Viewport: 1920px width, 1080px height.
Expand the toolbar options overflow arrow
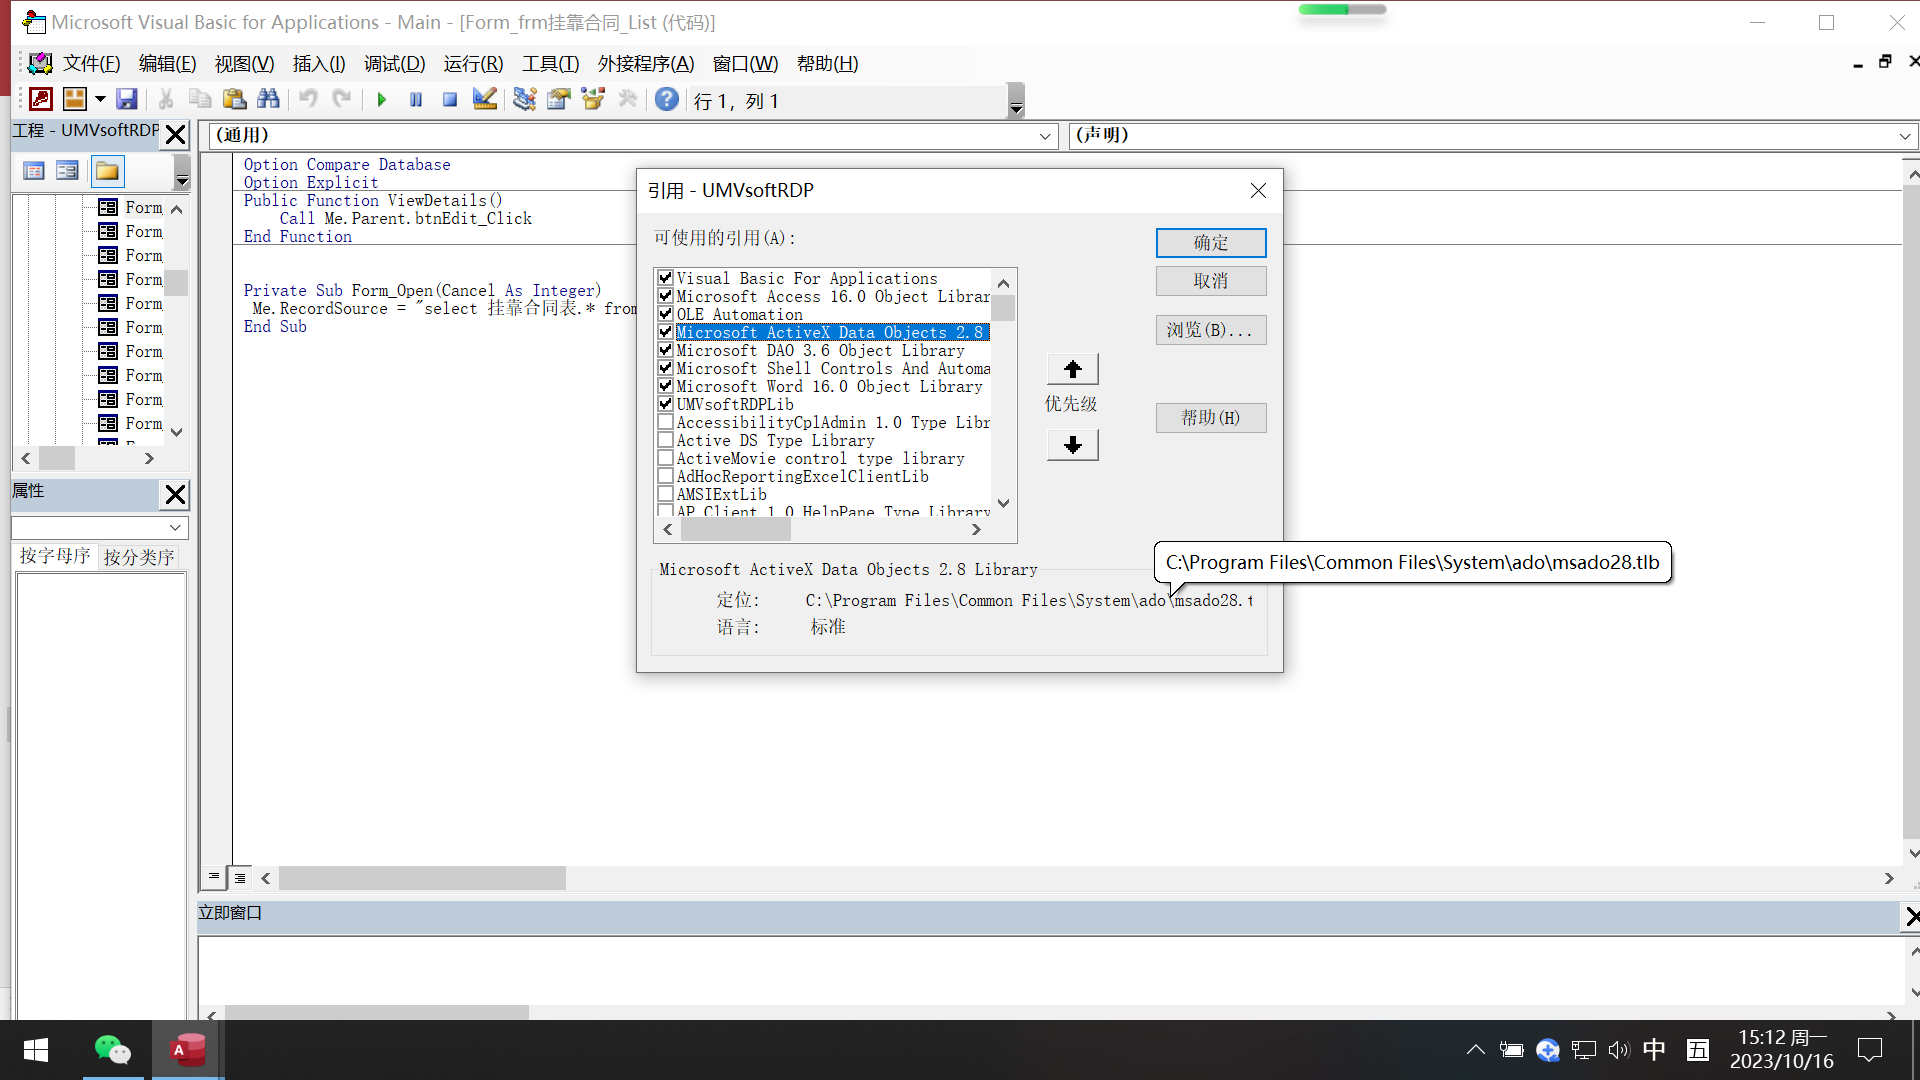(x=1016, y=101)
